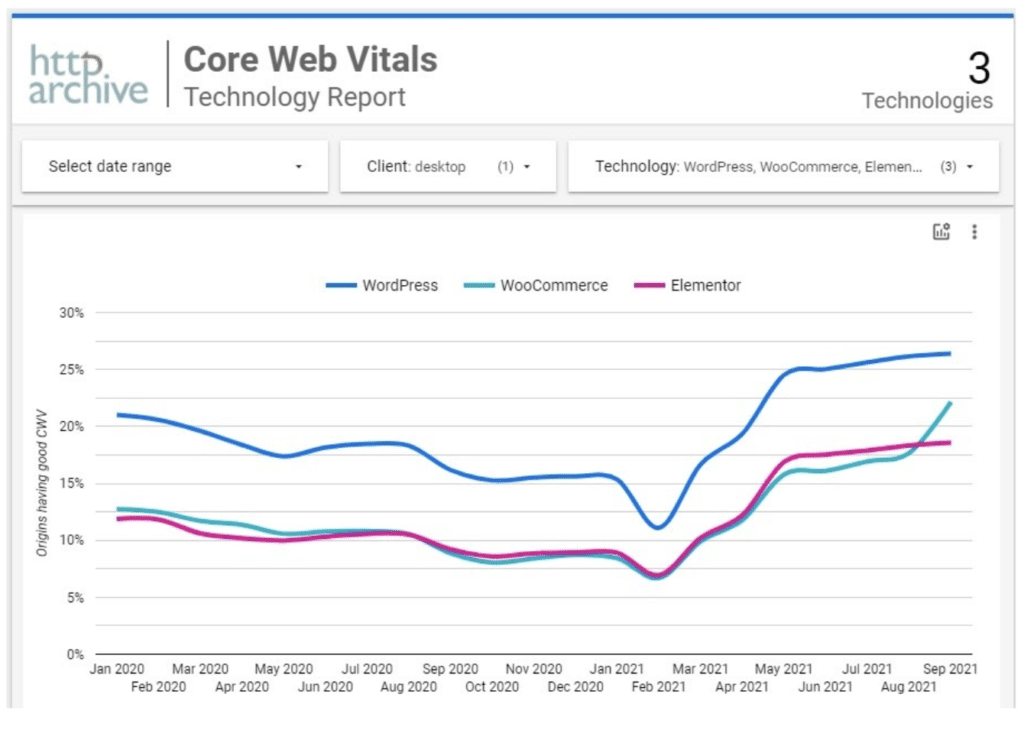
Task: Open the chart three-dot options menu
Action: (974, 232)
